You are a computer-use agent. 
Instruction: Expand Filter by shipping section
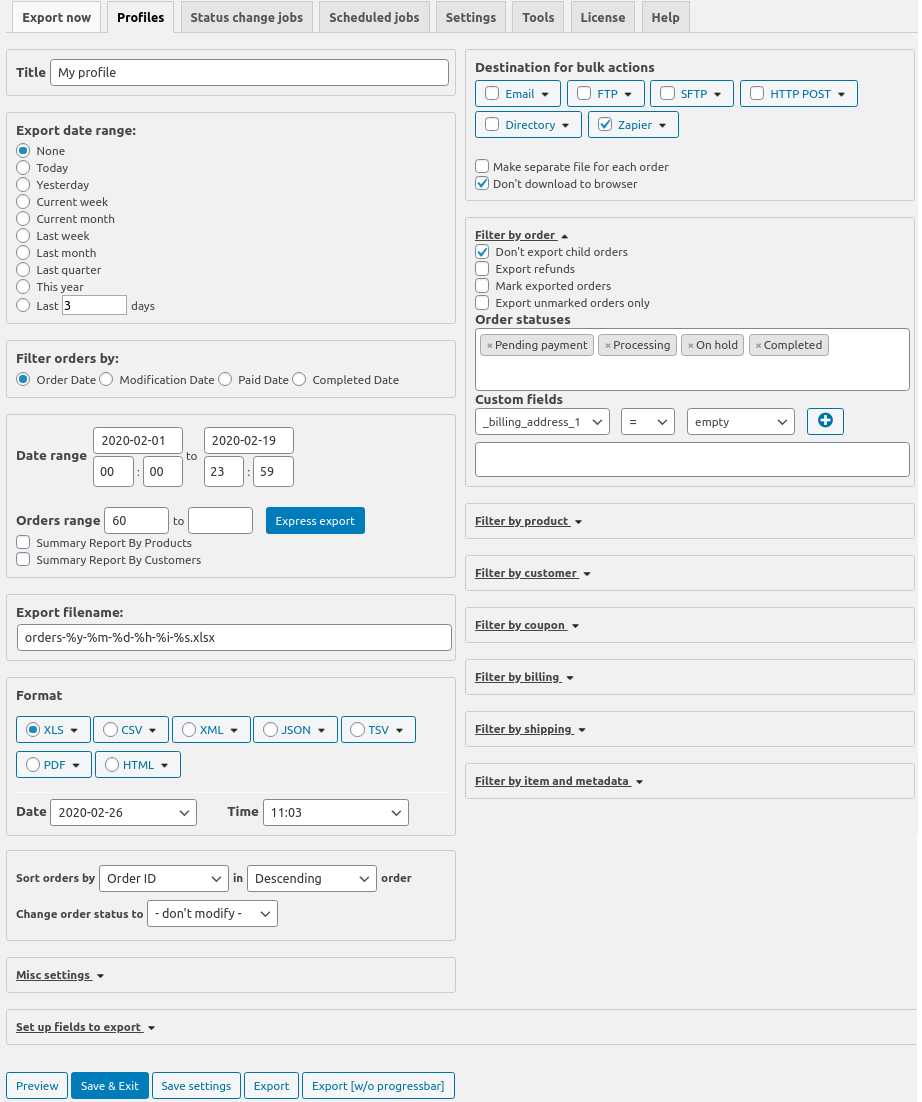coord(531,730)
